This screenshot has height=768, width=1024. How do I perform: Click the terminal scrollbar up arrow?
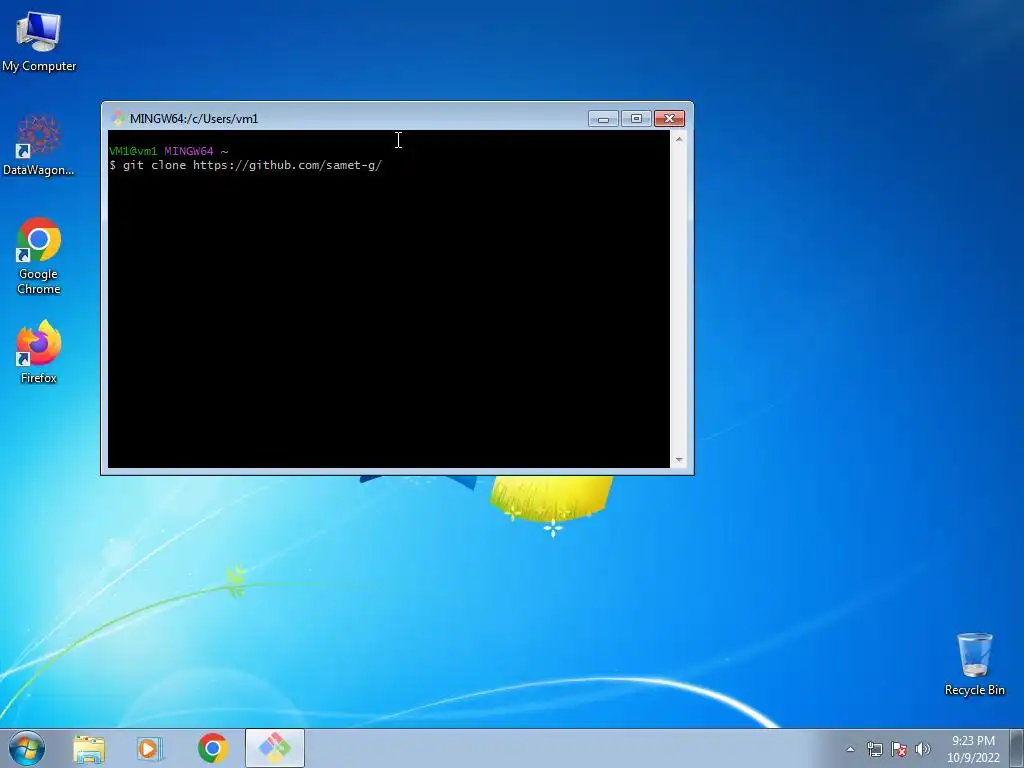pyautogui.click(x=679, y=139)
